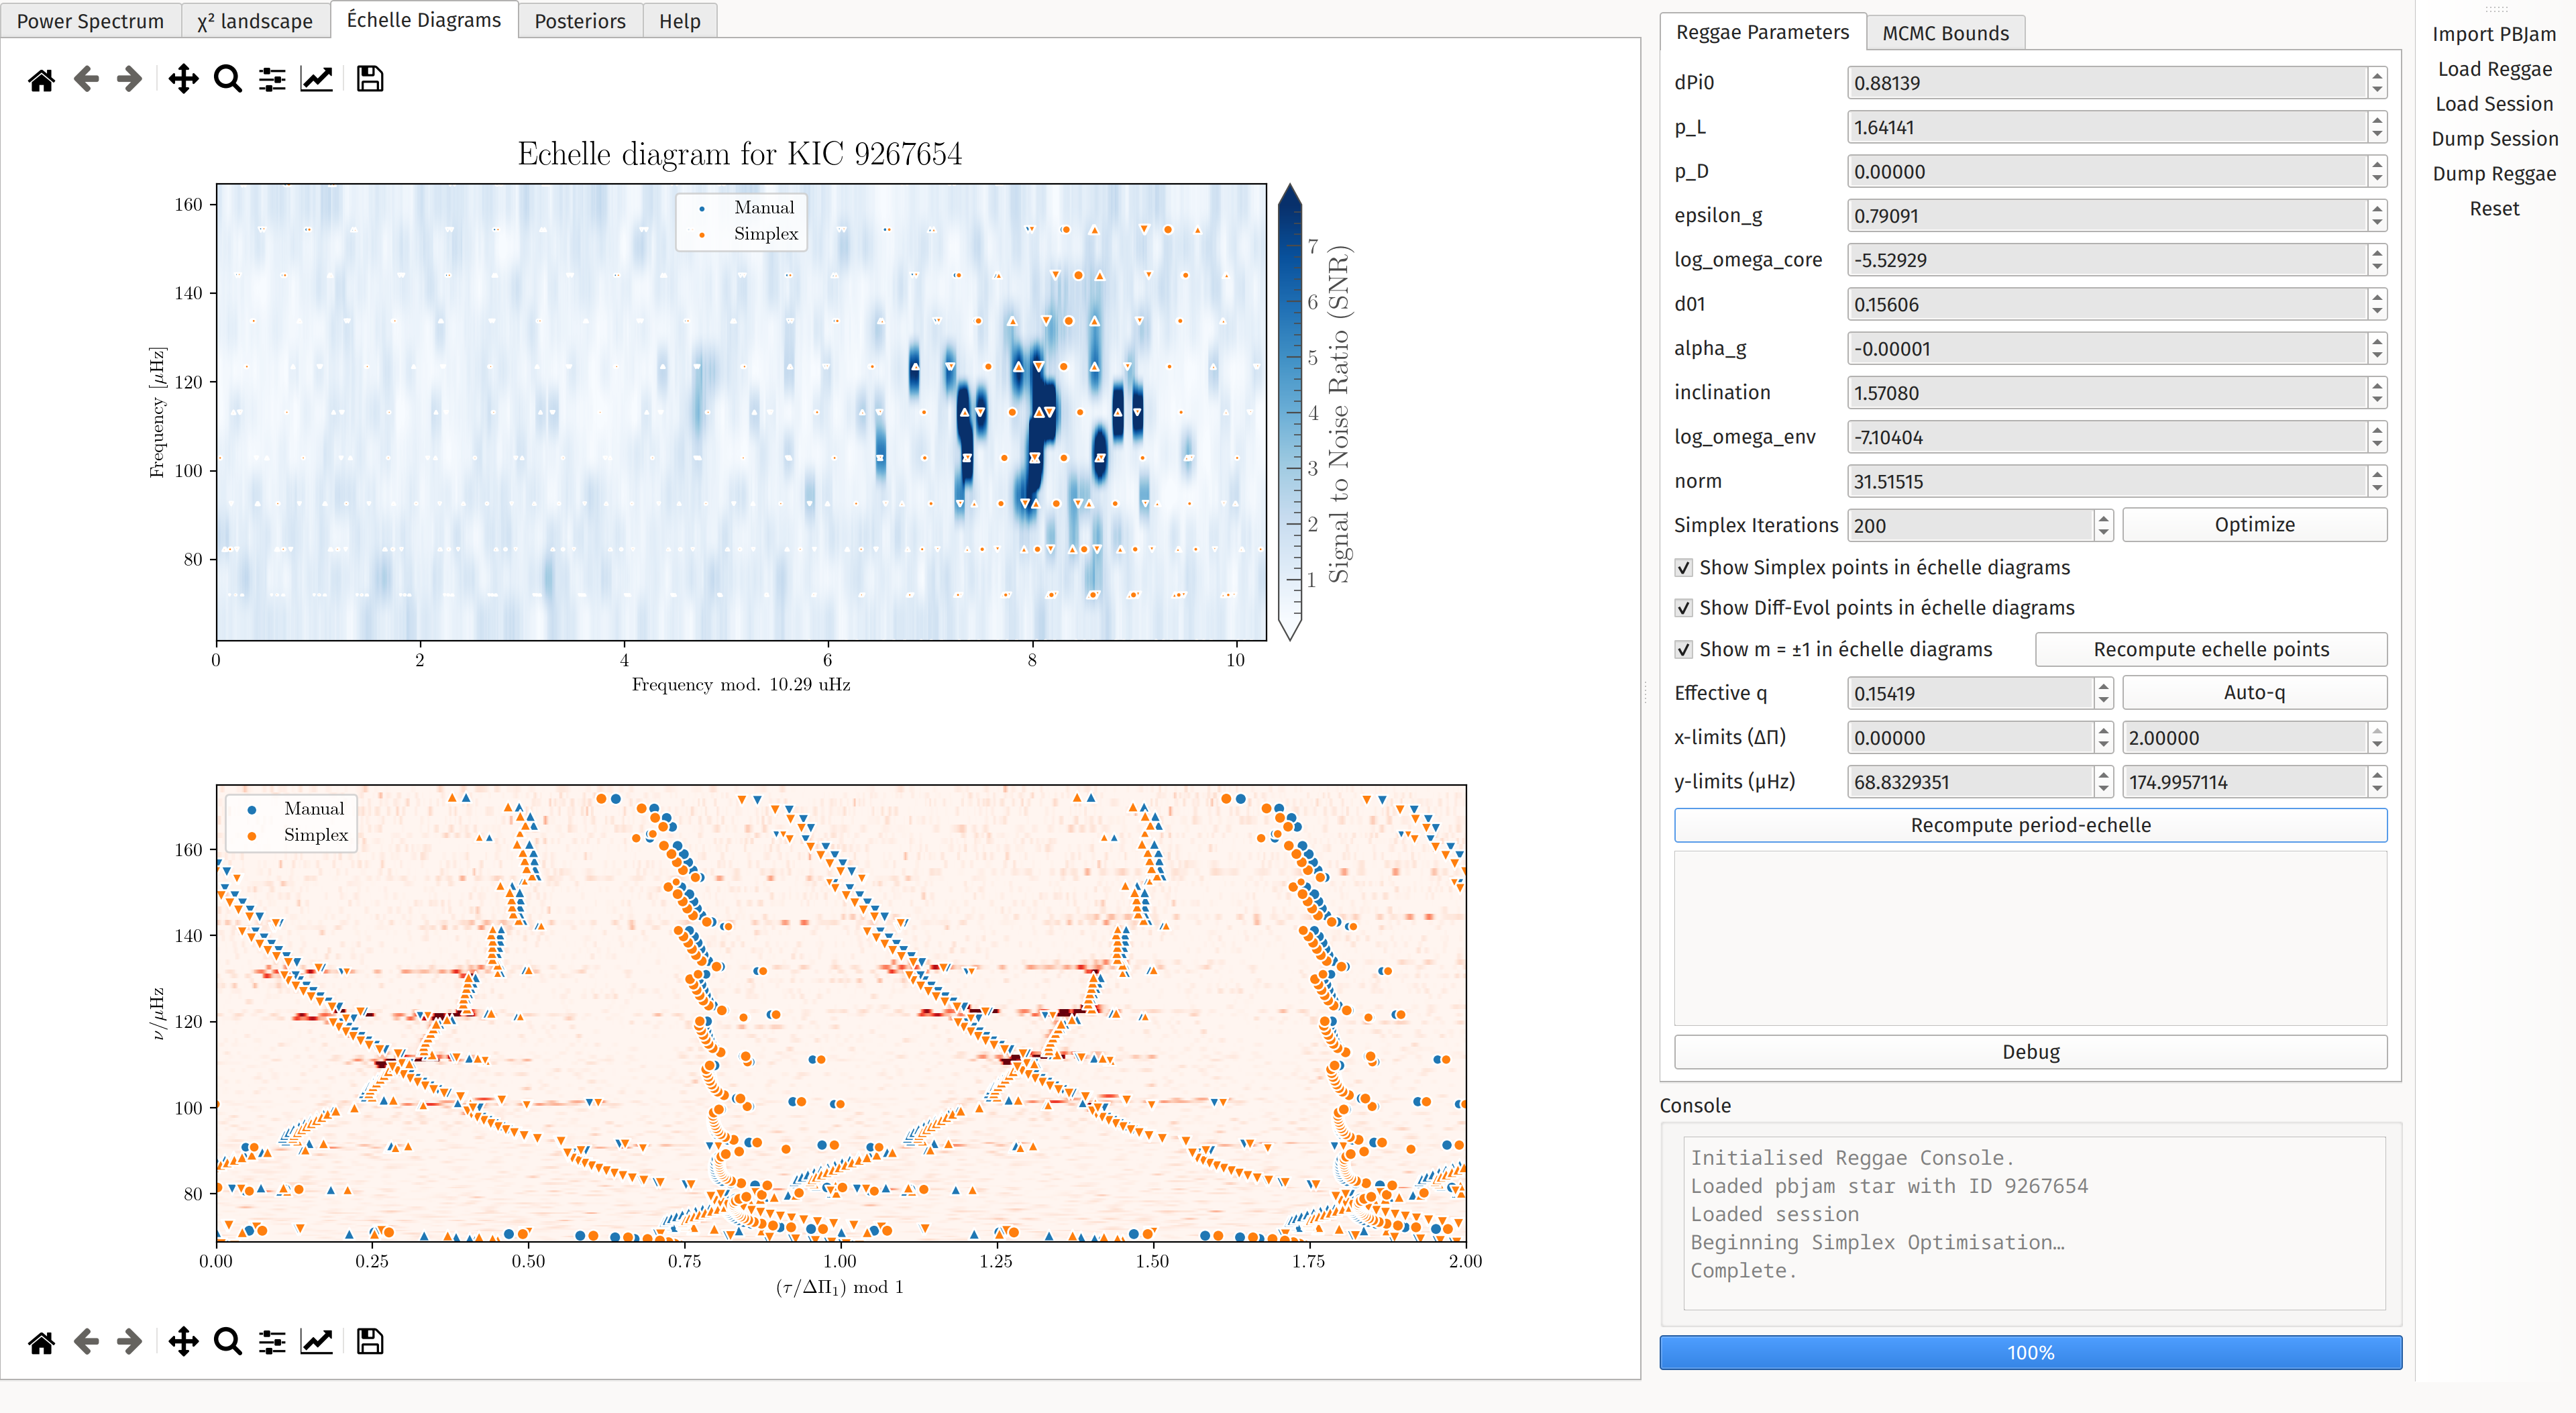2576x1413 pixels.
Task: Select the Pan tool in top toolbar
Action: point(183,79)
